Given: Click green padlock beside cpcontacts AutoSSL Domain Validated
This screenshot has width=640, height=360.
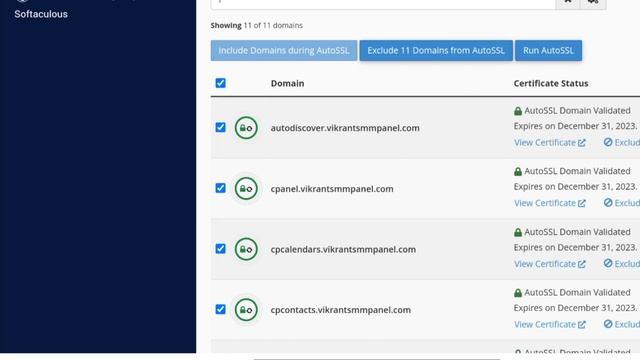Looking at the screenshot, I should pyautogui.click(x=518, y=293).
